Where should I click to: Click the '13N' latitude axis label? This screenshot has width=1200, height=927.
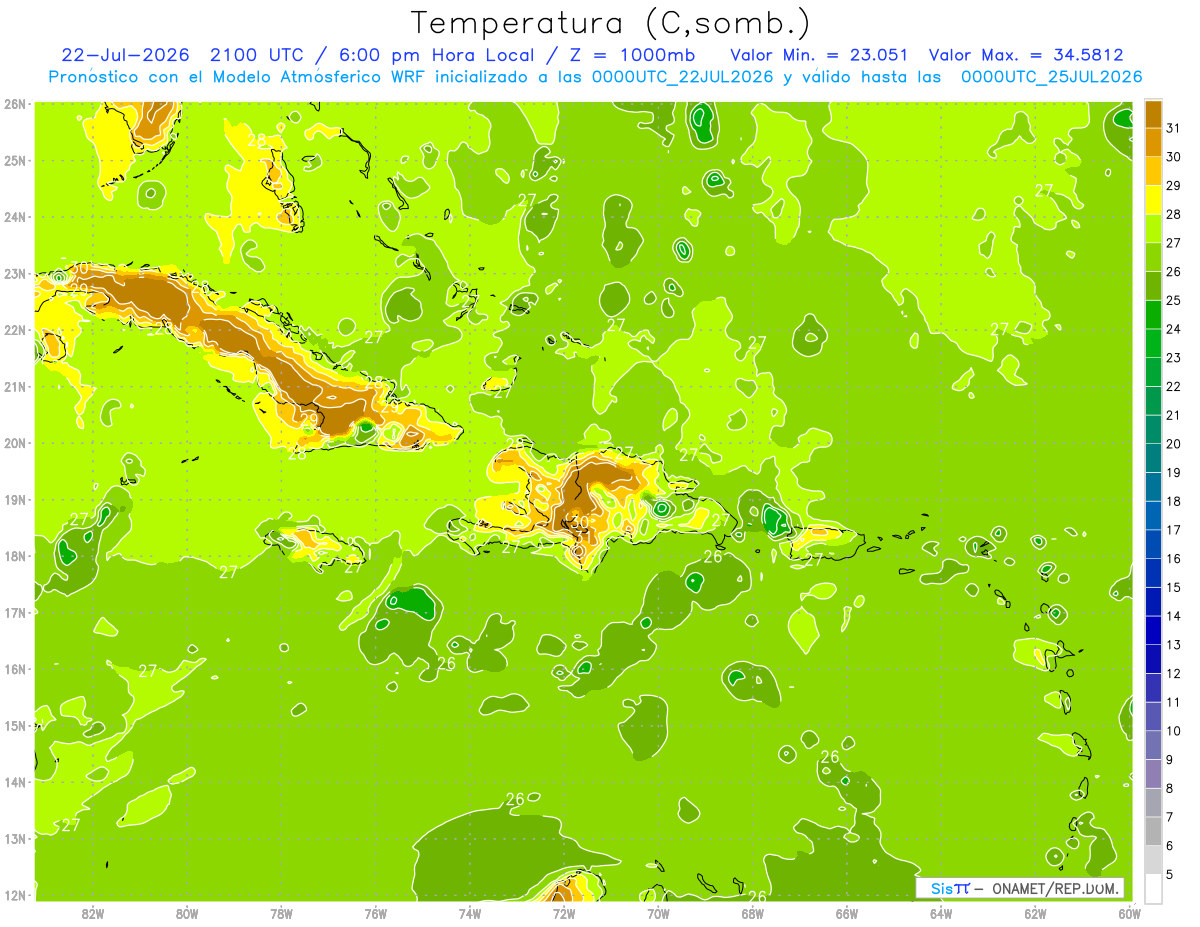click(x=15, y=838)
